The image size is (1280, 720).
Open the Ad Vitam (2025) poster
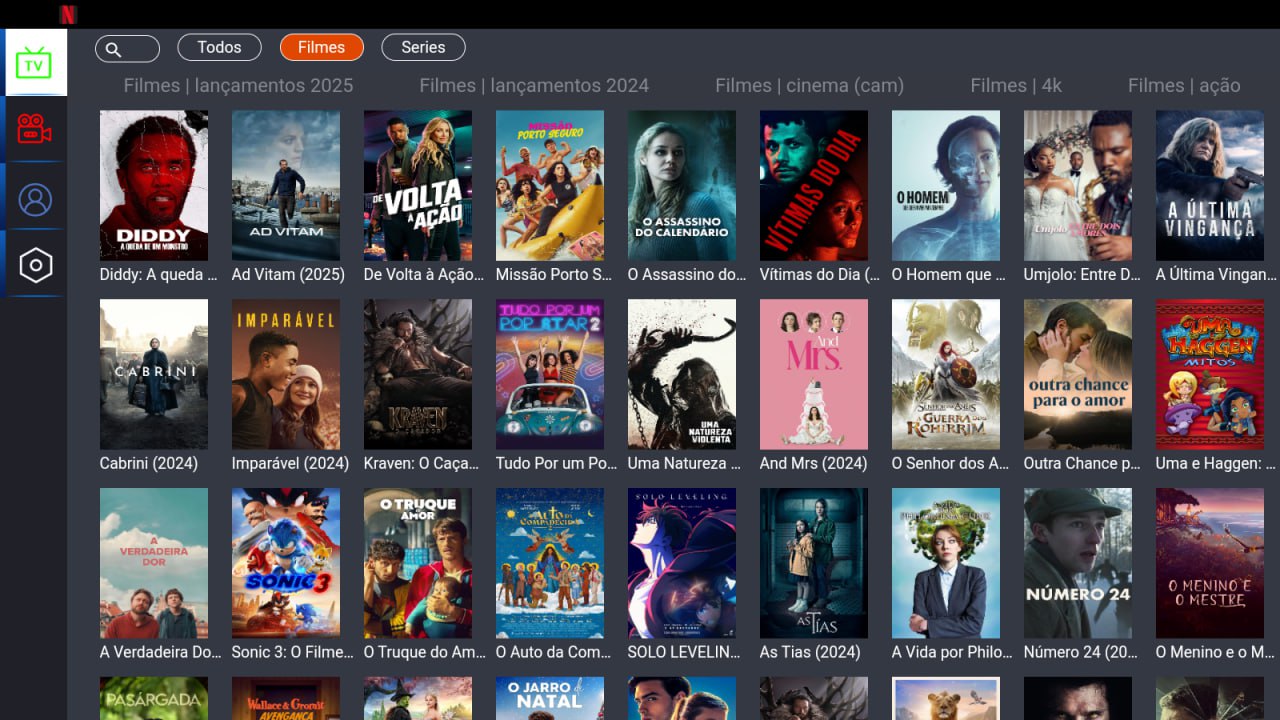click(x=286, y=185)
